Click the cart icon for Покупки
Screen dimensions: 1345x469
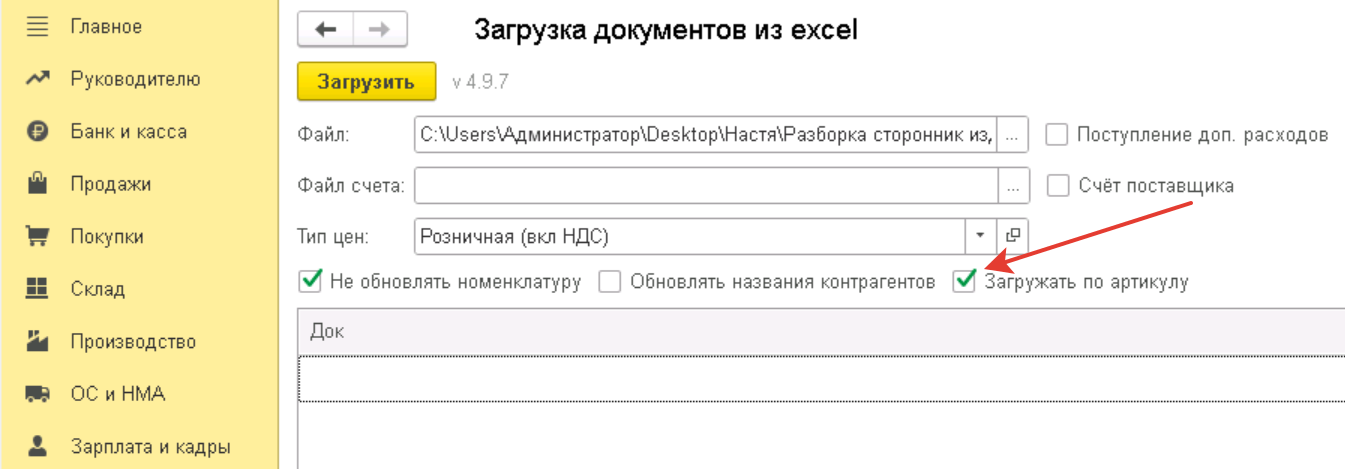click(37, 237)
